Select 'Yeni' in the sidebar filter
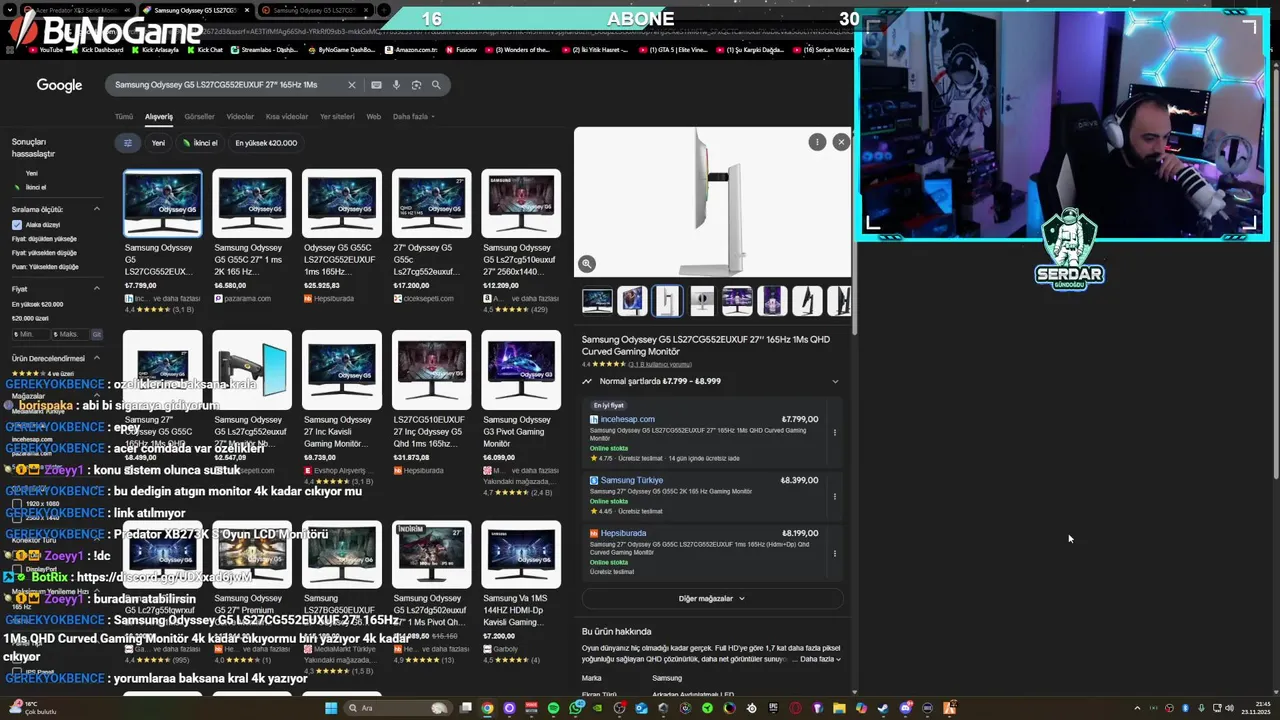This screenshot has width=1280, height=720. [32, 173]
